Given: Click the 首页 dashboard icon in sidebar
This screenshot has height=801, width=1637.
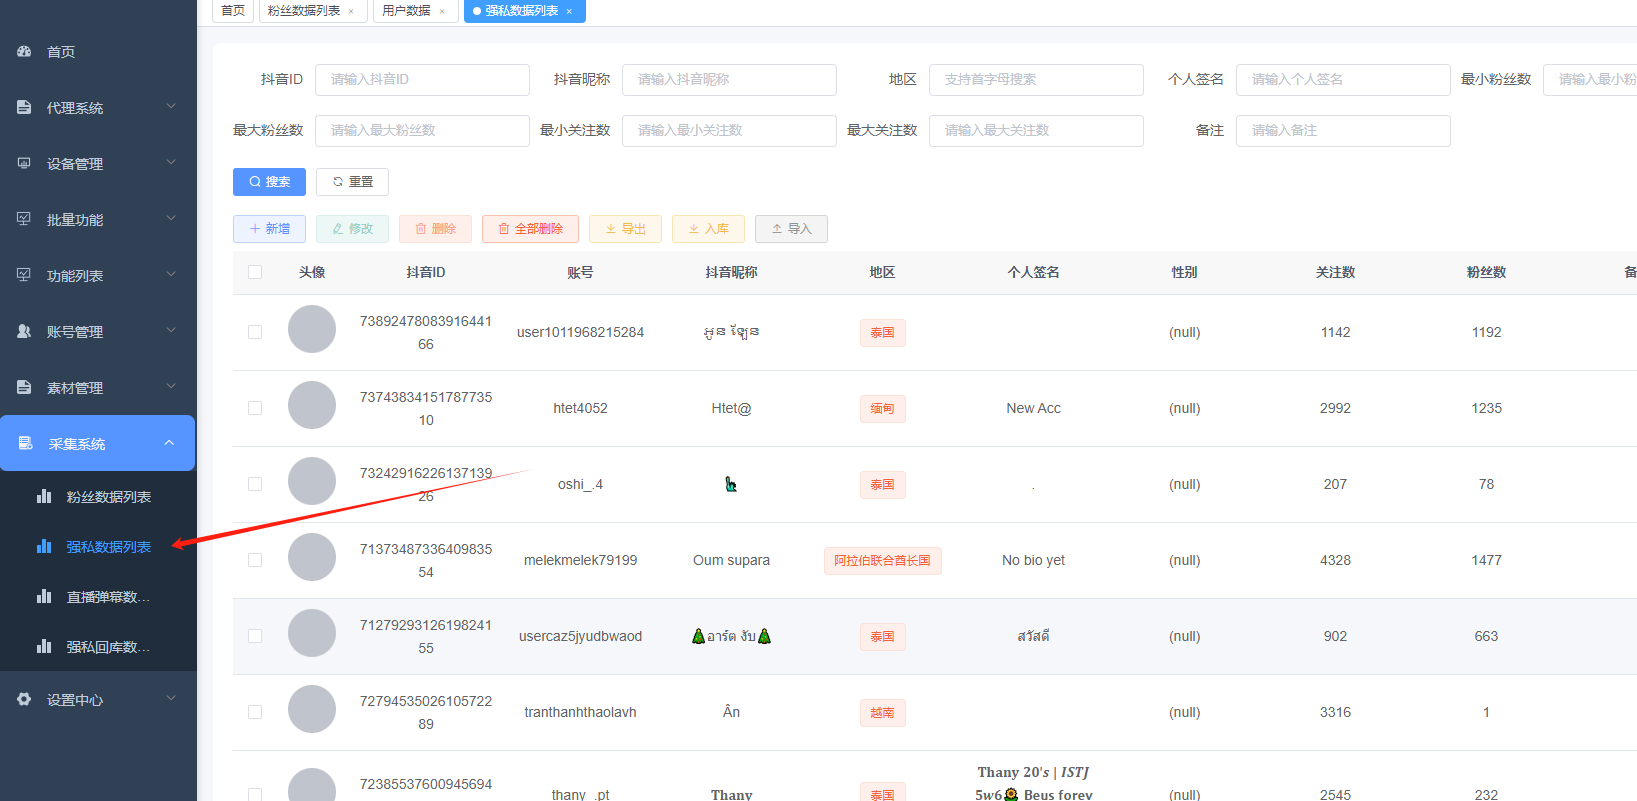Looking at the screenshot, I should [x=24, y=51].
